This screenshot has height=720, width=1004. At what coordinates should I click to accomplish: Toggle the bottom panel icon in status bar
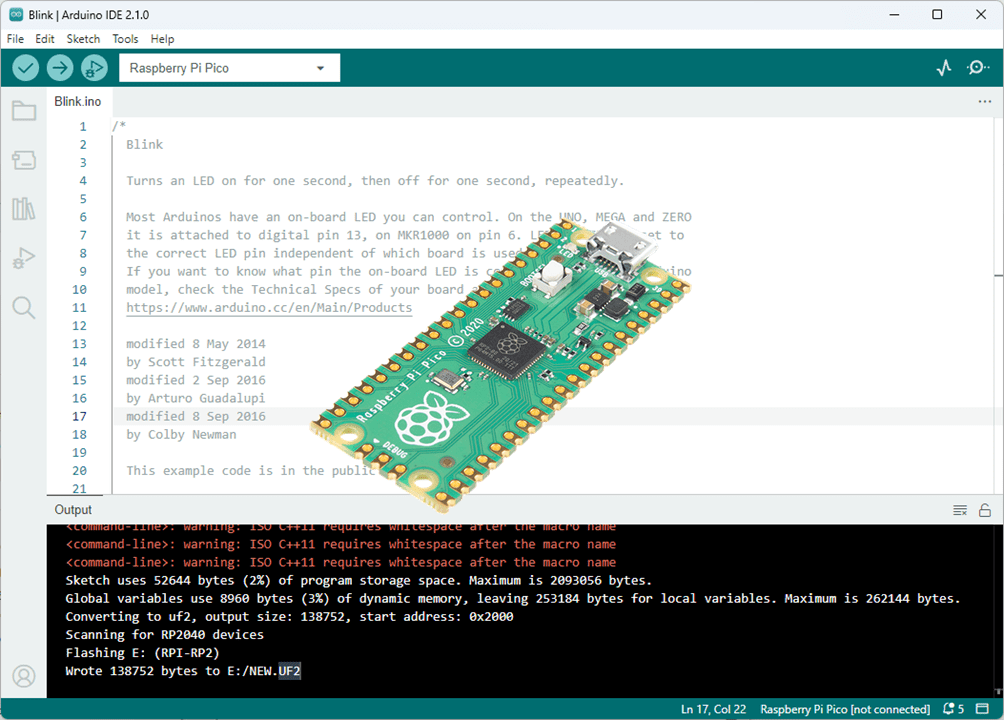pyautogui.click(x=982, y=708)
